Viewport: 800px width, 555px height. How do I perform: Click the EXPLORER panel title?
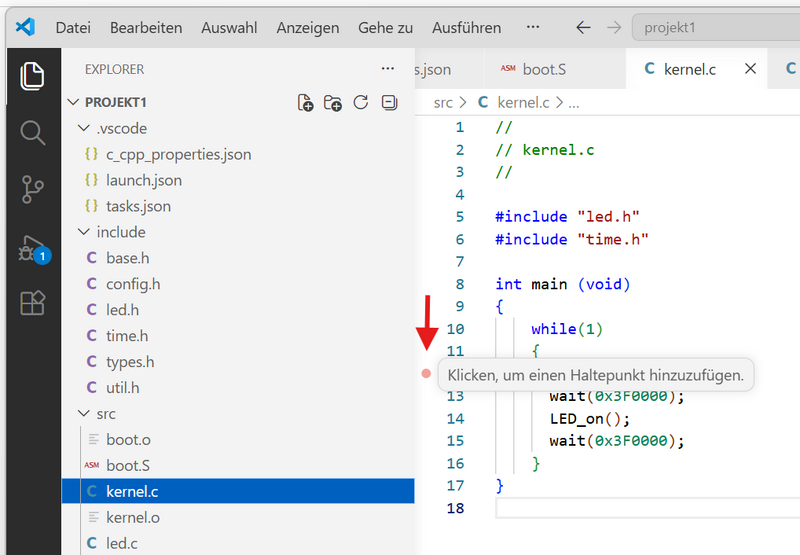[x=114, y=69]
